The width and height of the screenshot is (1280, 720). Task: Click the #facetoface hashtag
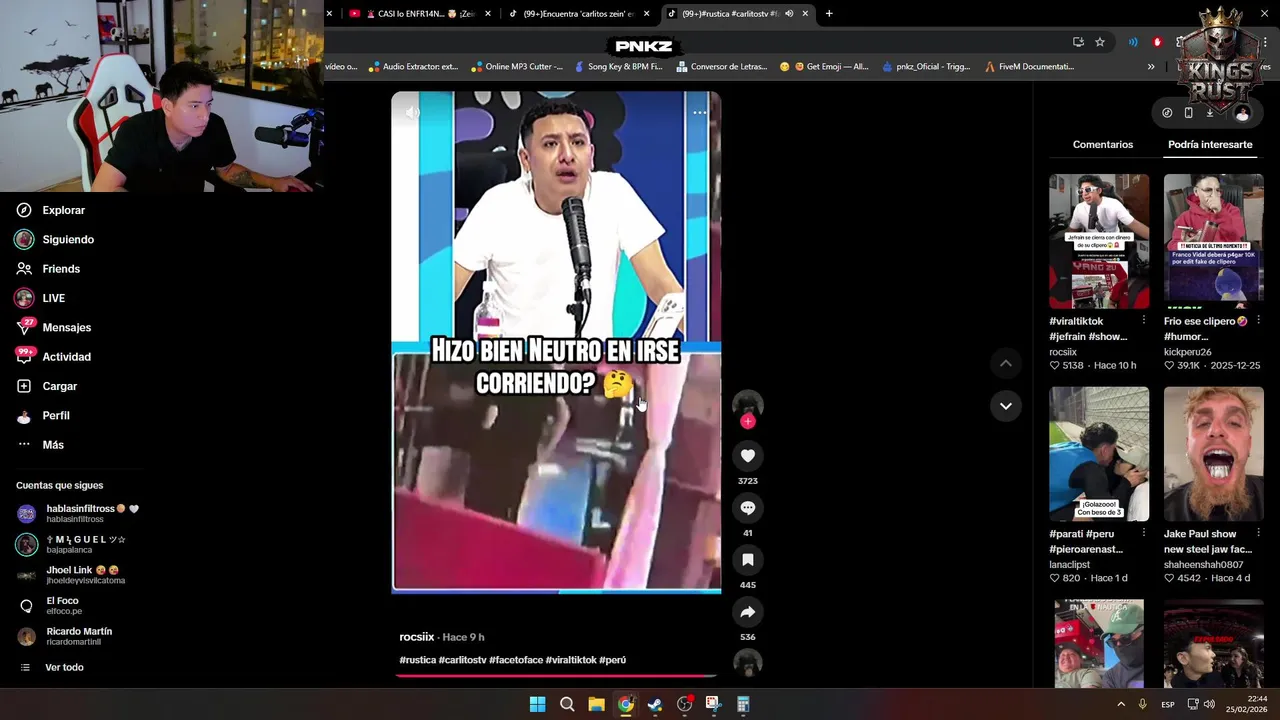516,660
